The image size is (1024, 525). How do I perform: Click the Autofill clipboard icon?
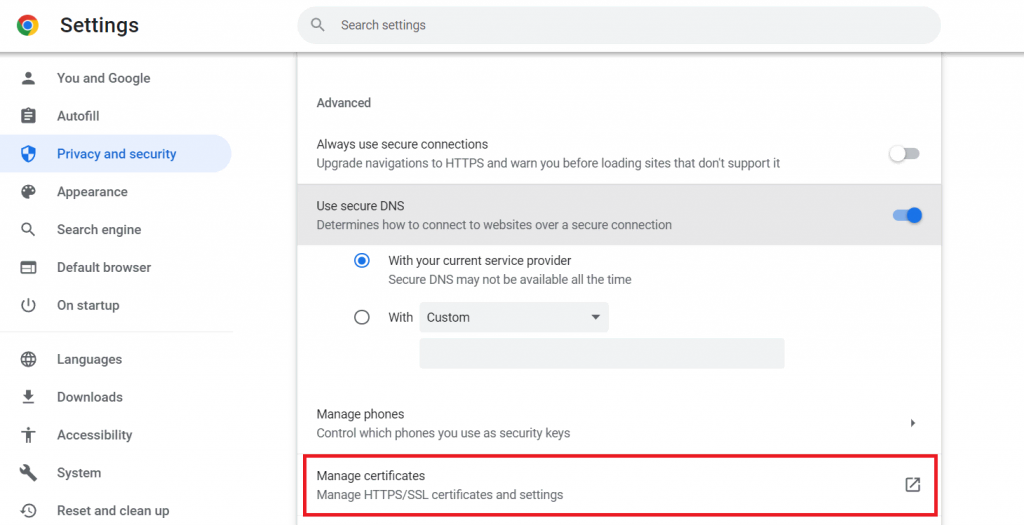28,116
